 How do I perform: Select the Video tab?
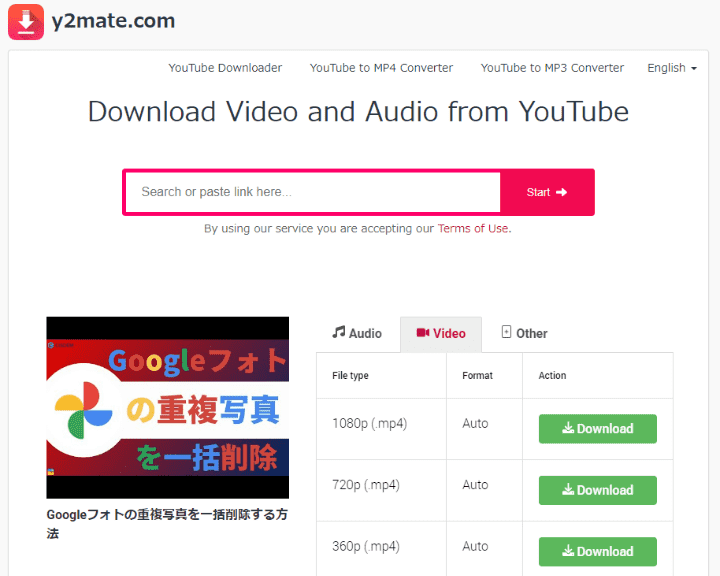(441, 333)
